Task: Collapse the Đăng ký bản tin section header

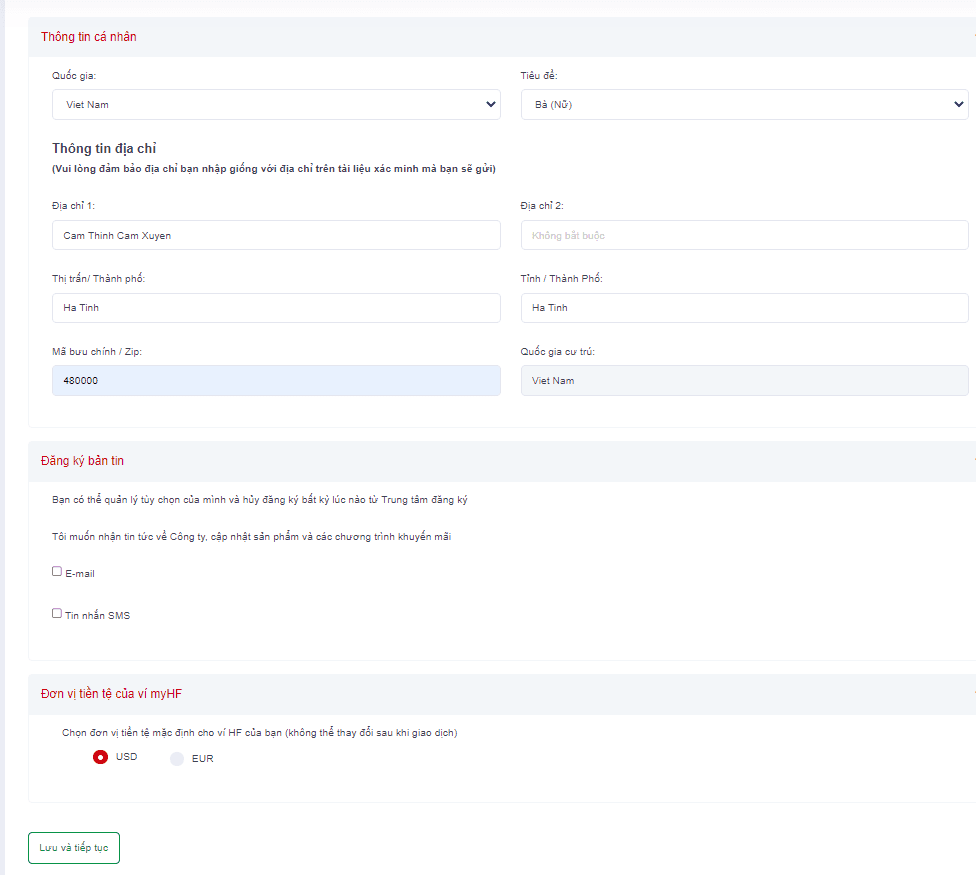Action: (502, 461)
